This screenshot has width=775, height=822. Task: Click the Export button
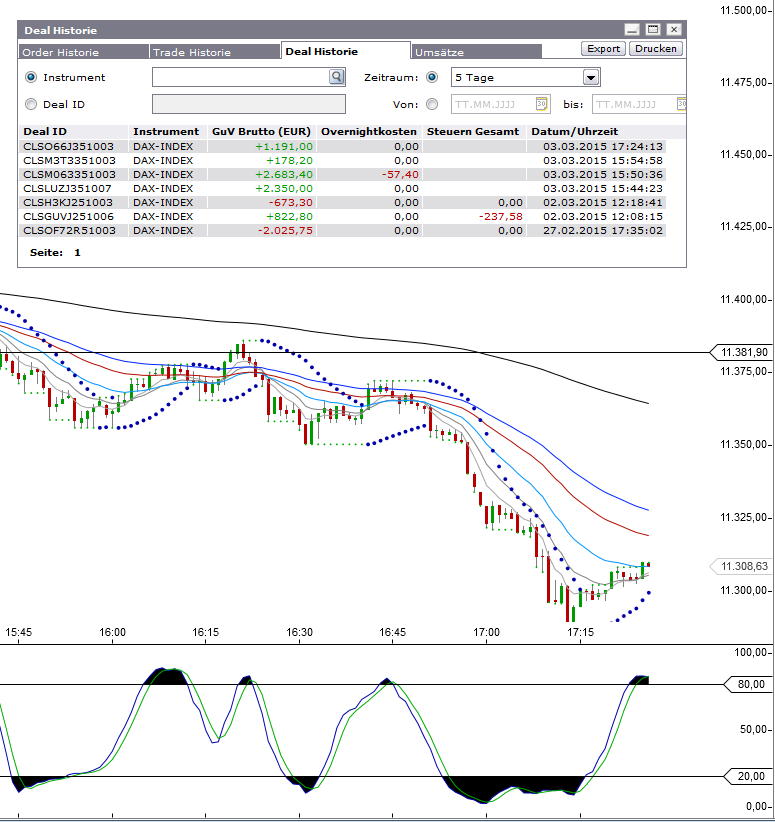(x=603, y=48)
